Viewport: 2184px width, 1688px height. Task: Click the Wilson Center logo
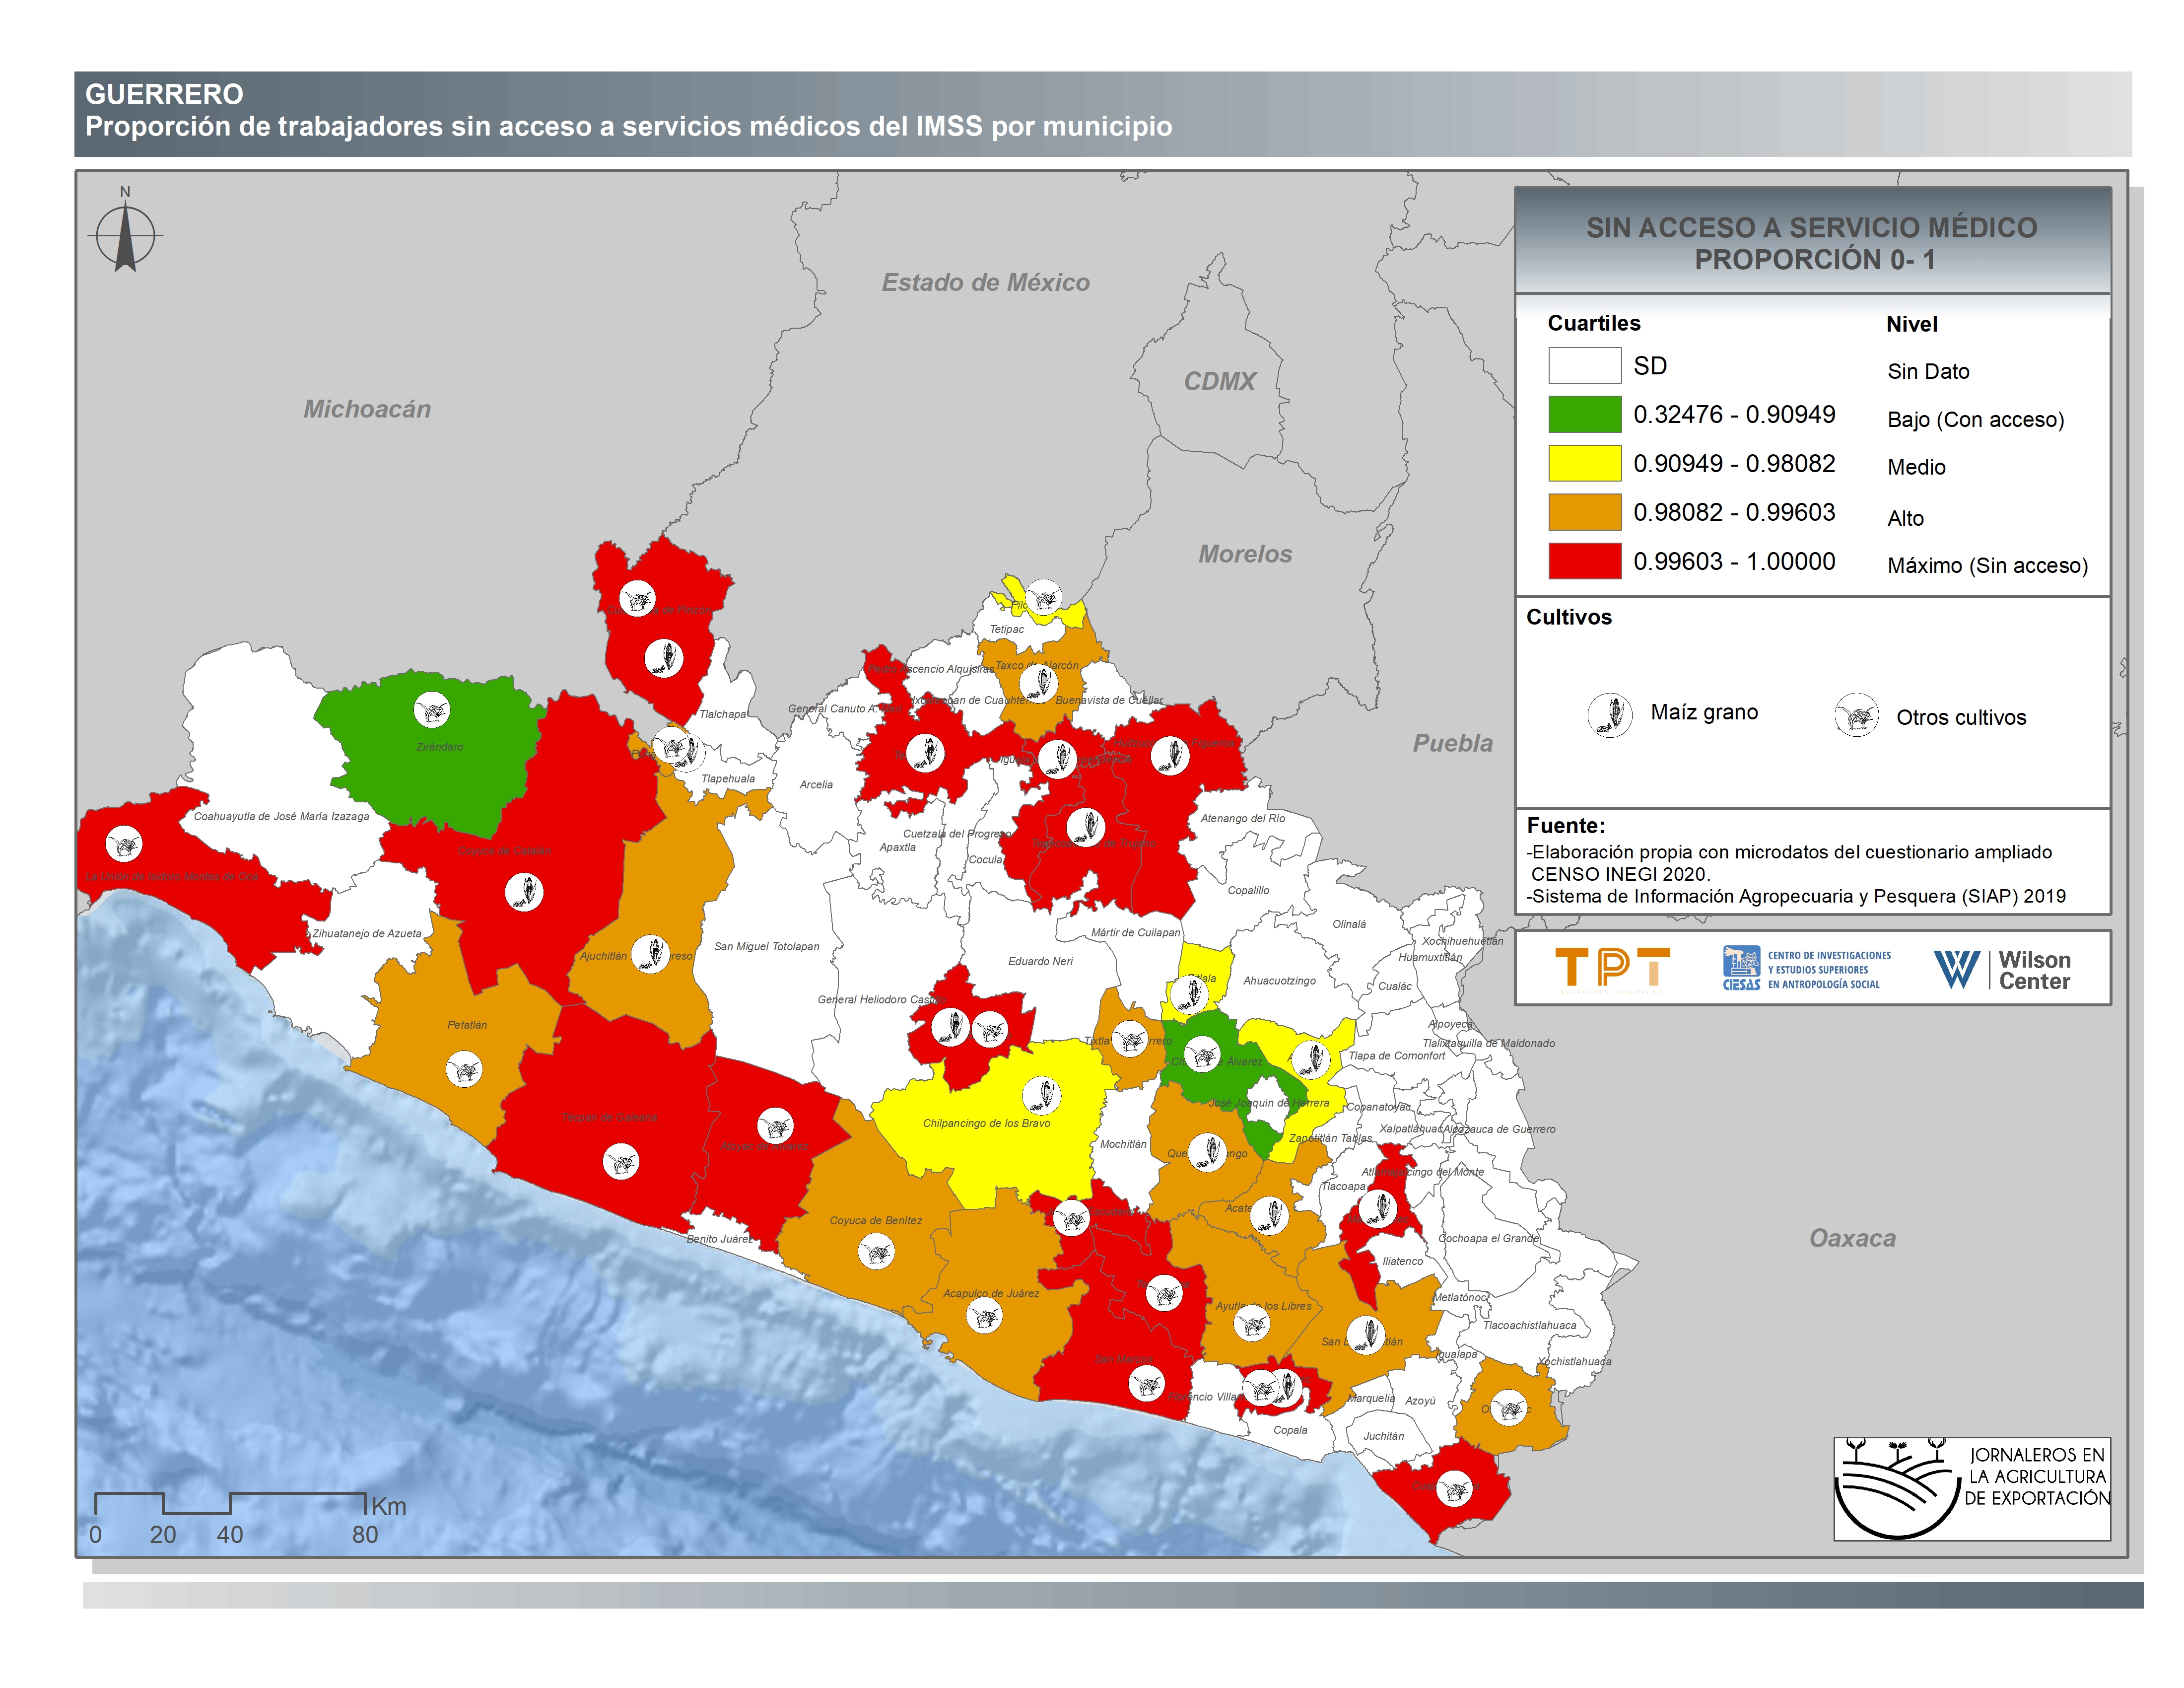tap(2002, 969)
